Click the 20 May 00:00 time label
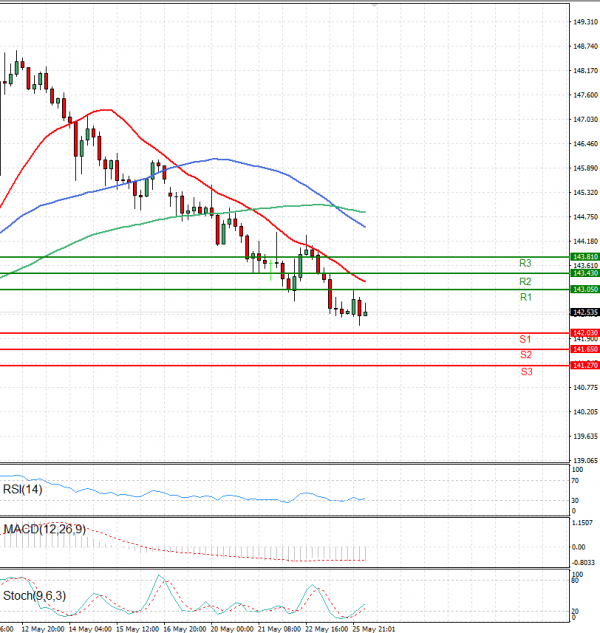 coord(233,629)
